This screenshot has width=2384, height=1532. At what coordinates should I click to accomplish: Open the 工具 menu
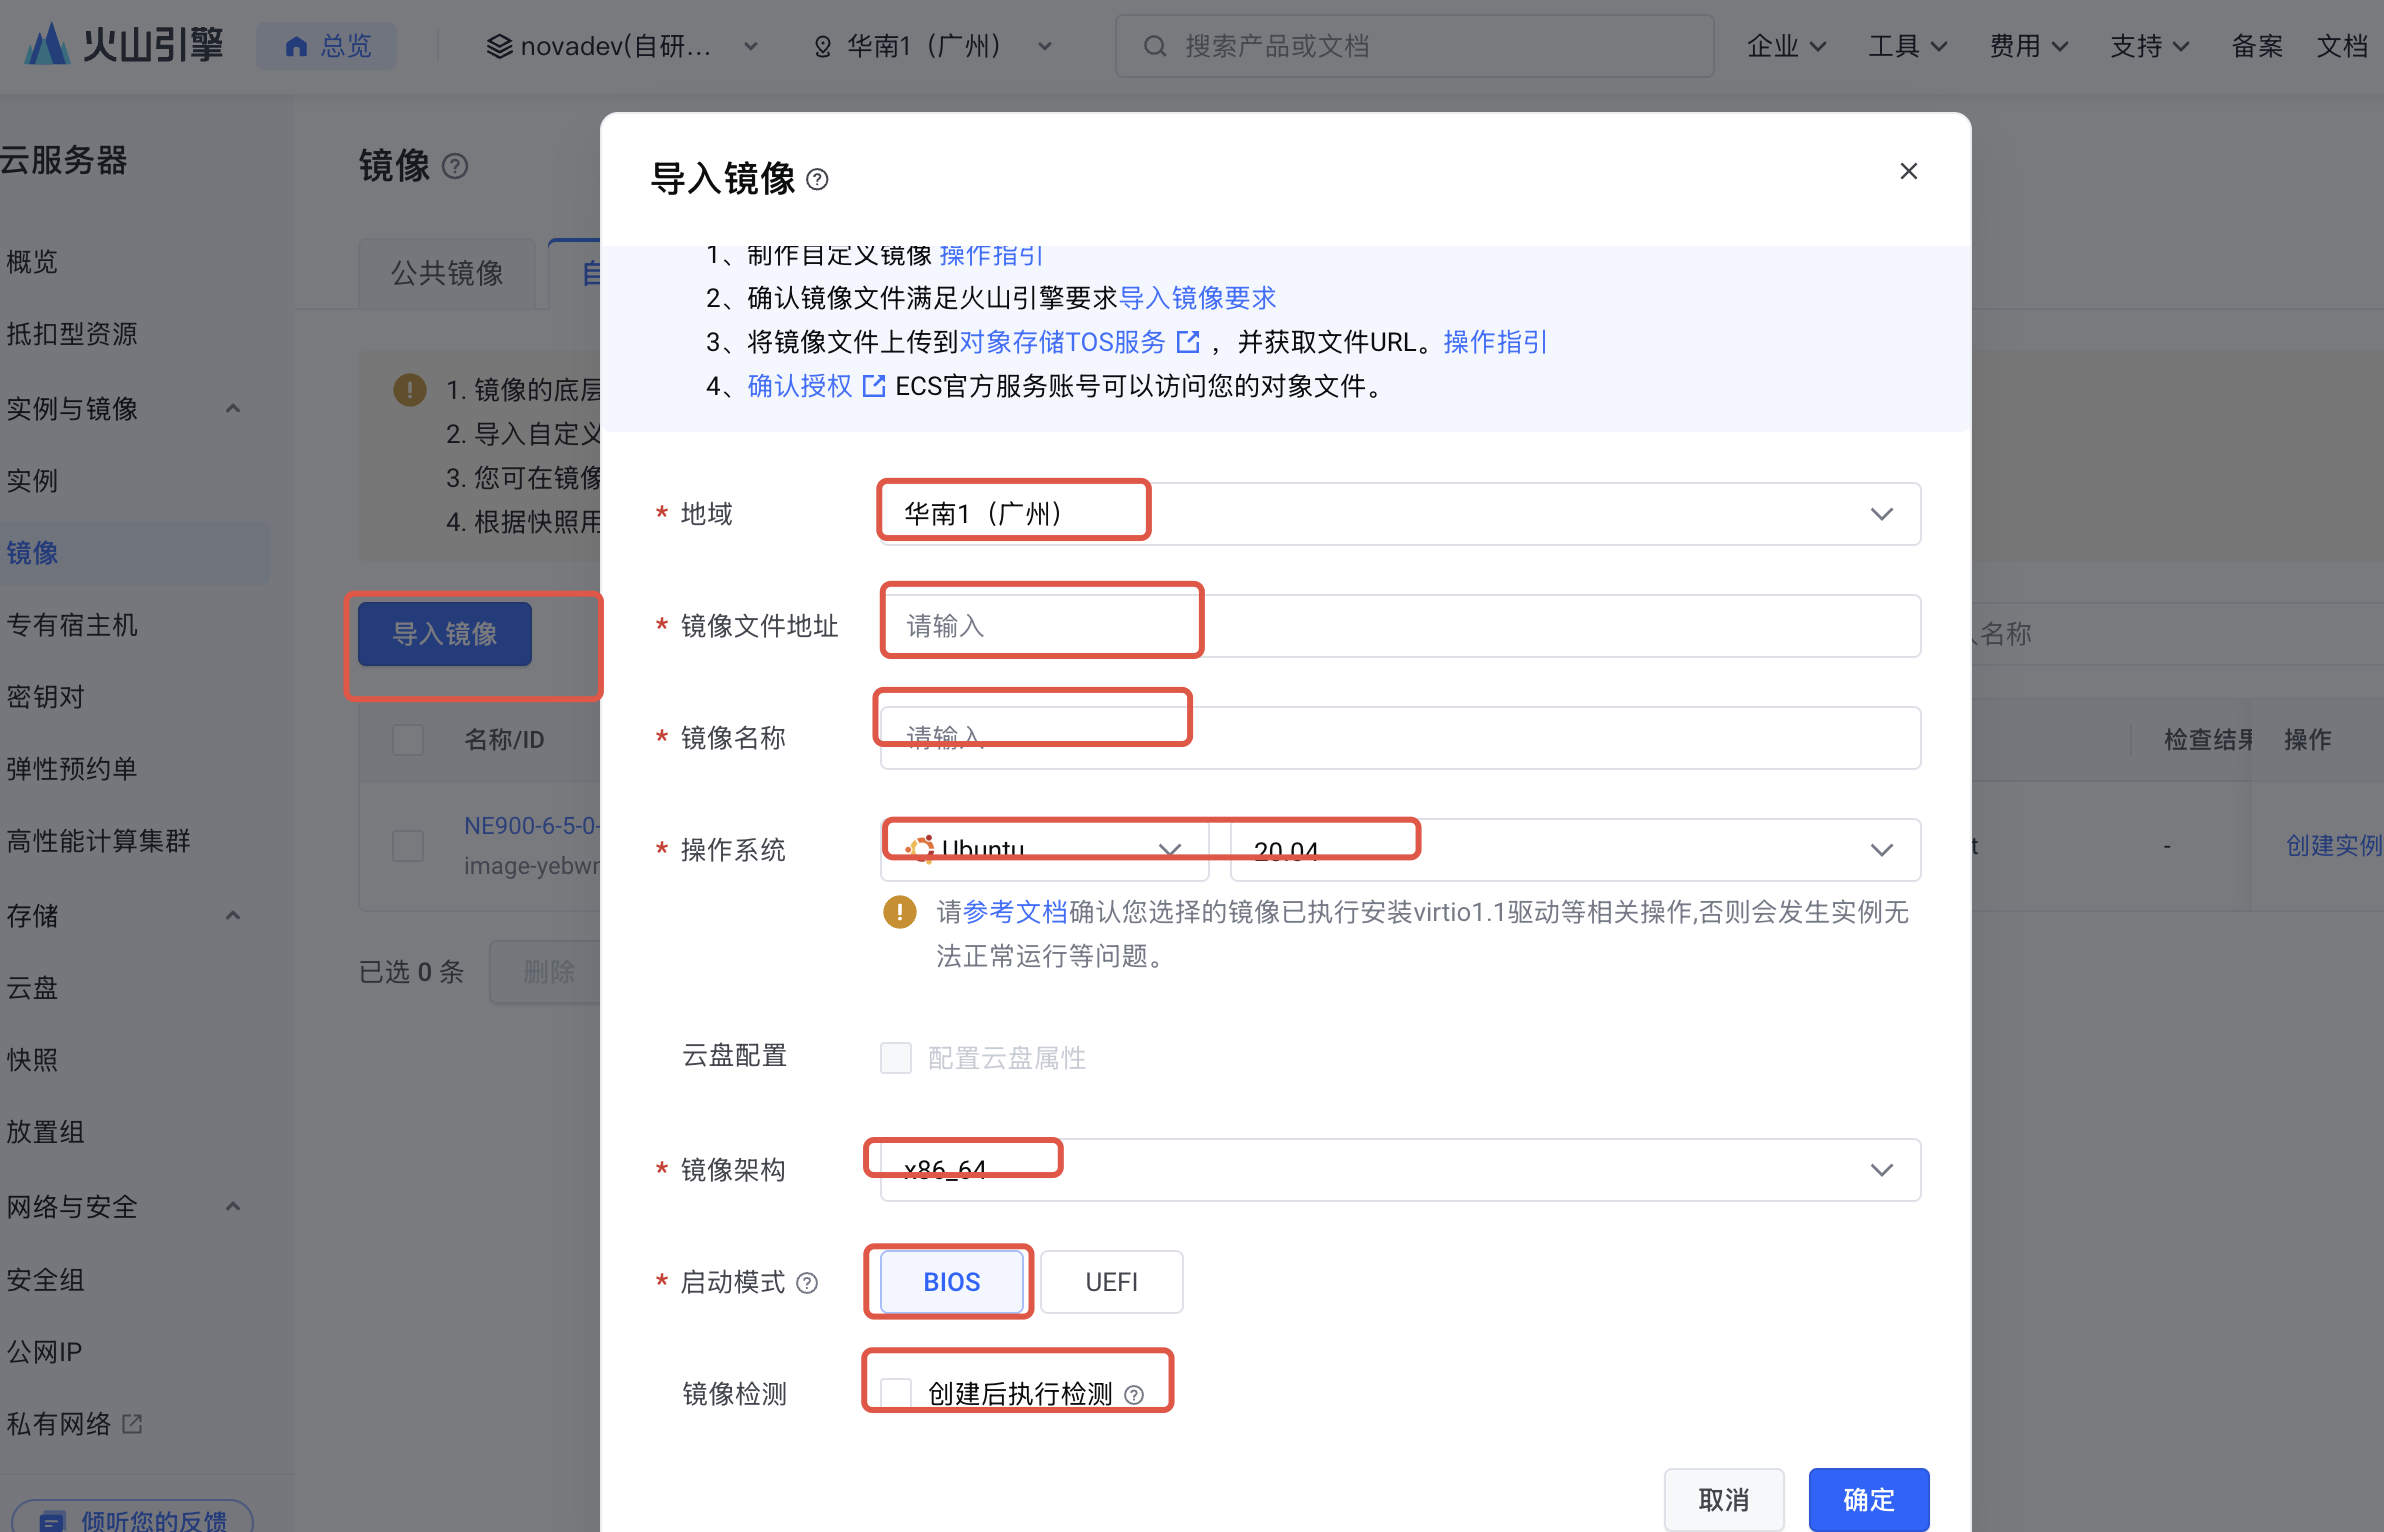[1908, 46]
